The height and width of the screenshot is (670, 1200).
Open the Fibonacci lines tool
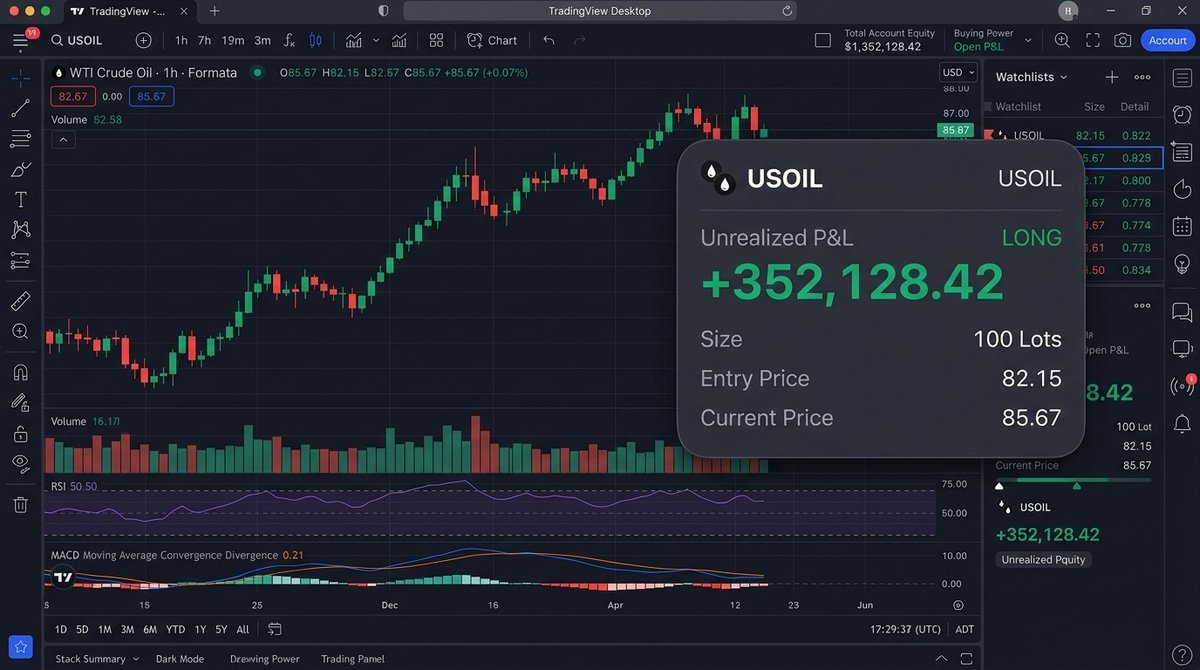(x=20, y=138)
